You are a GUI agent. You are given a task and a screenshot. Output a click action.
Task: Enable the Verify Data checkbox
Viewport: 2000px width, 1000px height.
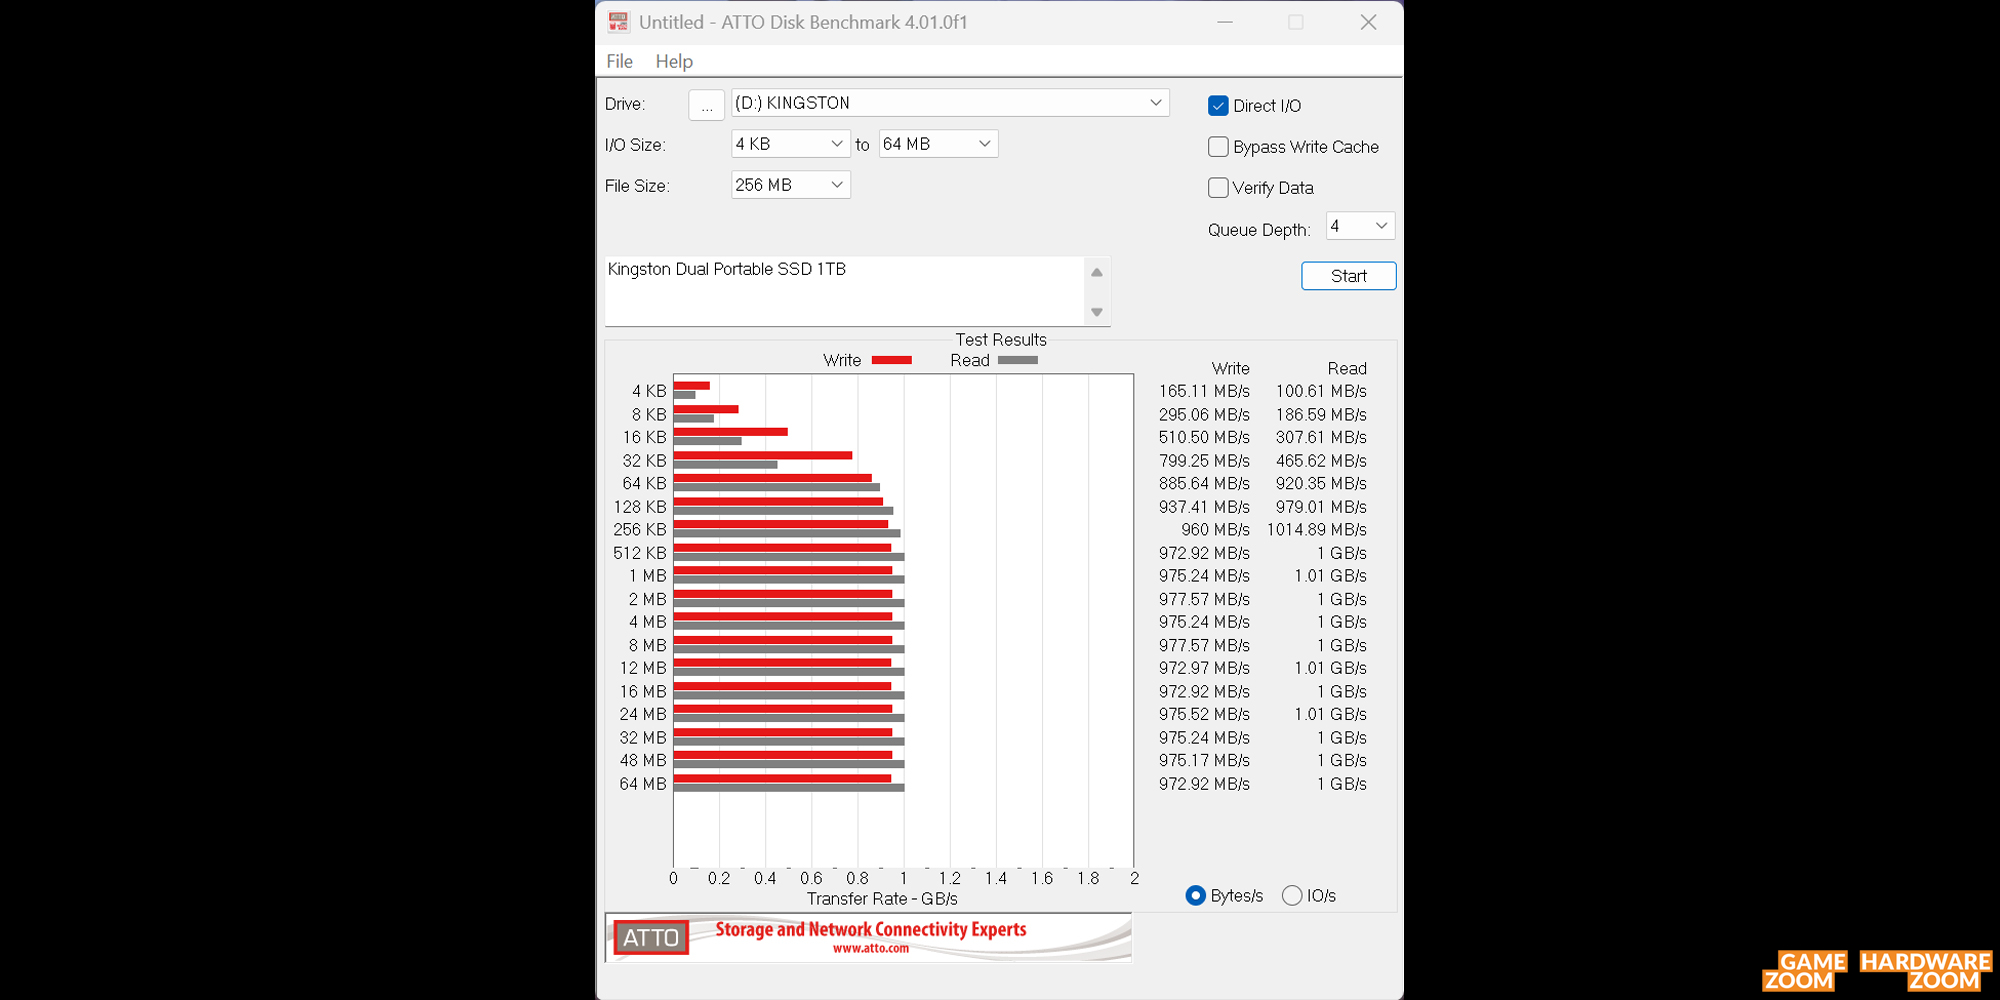1218,188
